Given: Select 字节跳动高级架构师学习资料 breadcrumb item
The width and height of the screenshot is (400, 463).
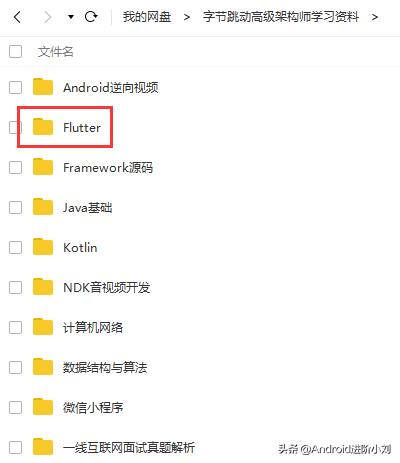Looking at the screenshot, I should pyautogui.click(x=281, y=17).
